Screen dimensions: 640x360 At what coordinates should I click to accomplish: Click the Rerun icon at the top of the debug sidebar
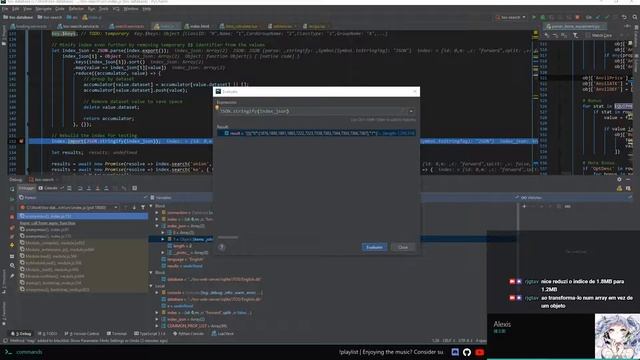(12, 189)
